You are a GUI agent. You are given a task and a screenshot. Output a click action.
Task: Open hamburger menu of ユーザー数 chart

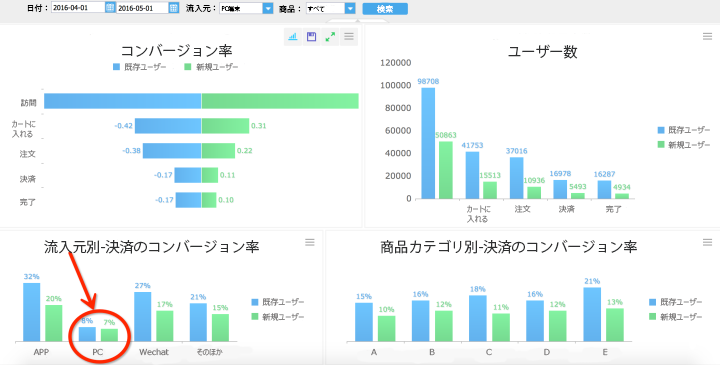tap(707, 36)
